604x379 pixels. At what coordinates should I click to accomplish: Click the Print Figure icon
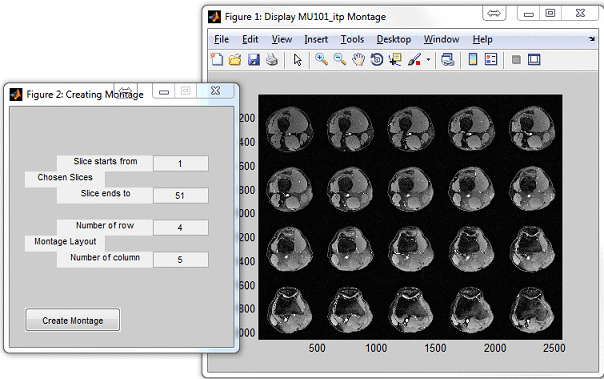pos(272,60)
